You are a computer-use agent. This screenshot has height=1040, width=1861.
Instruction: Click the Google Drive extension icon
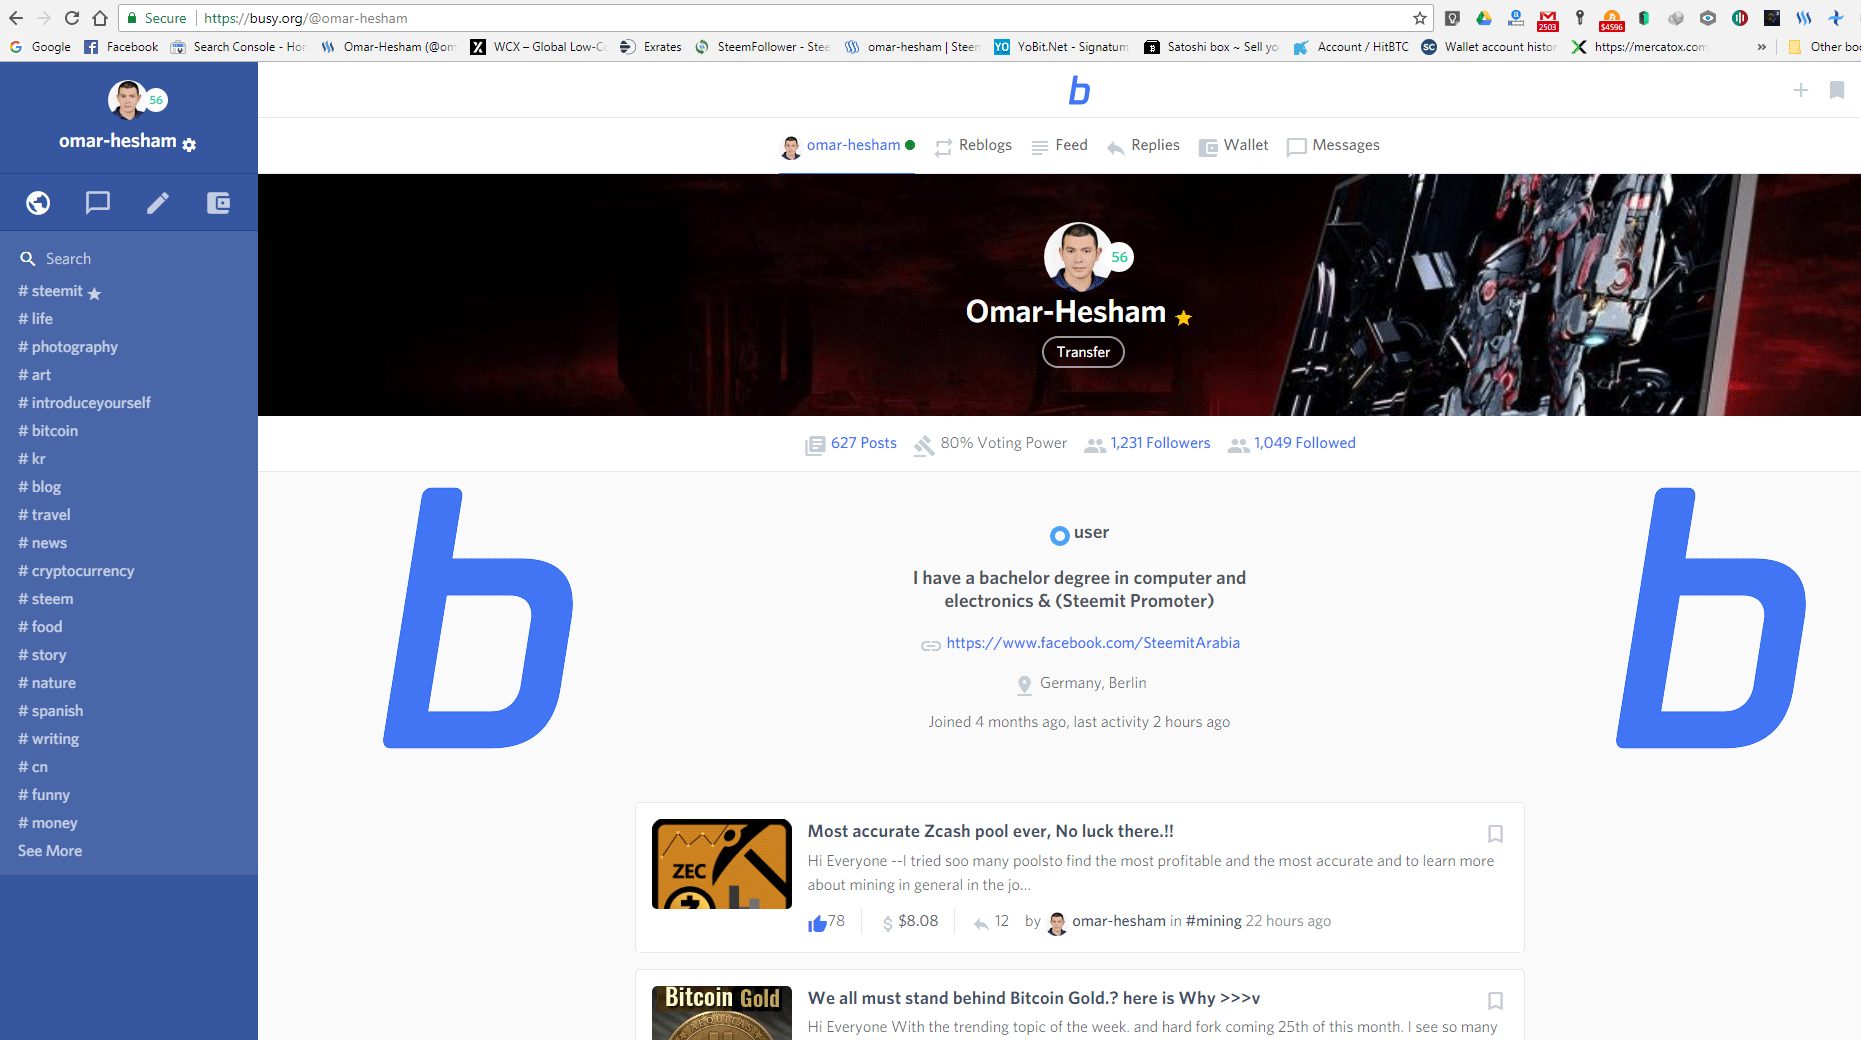(1484, 18)
